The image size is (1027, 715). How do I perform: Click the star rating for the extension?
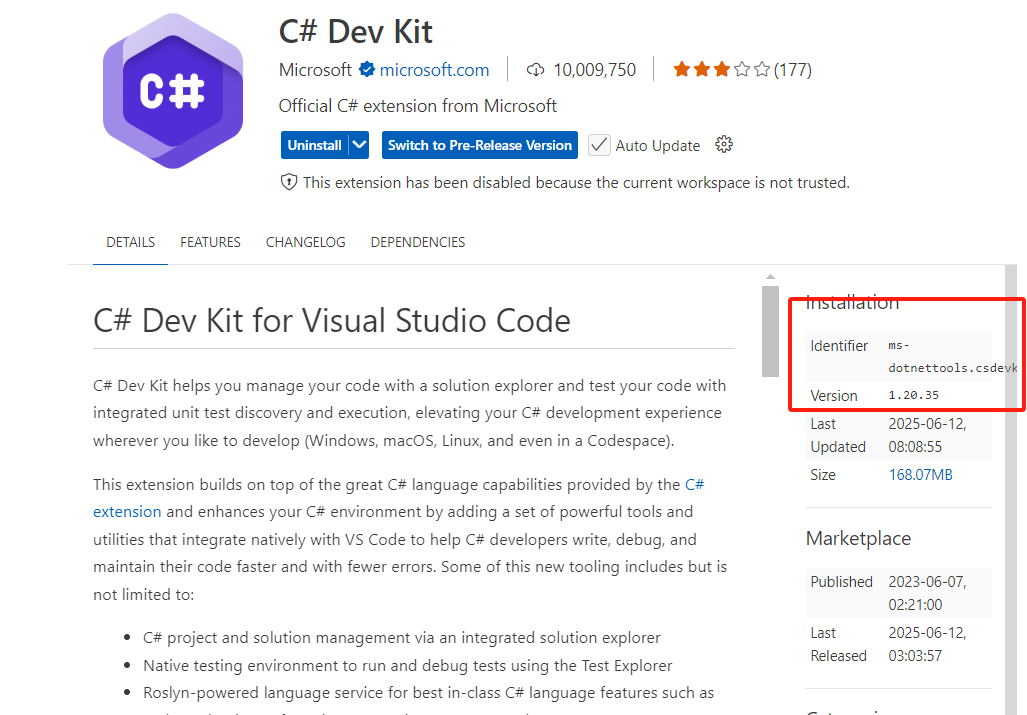[x=722, y=69]
